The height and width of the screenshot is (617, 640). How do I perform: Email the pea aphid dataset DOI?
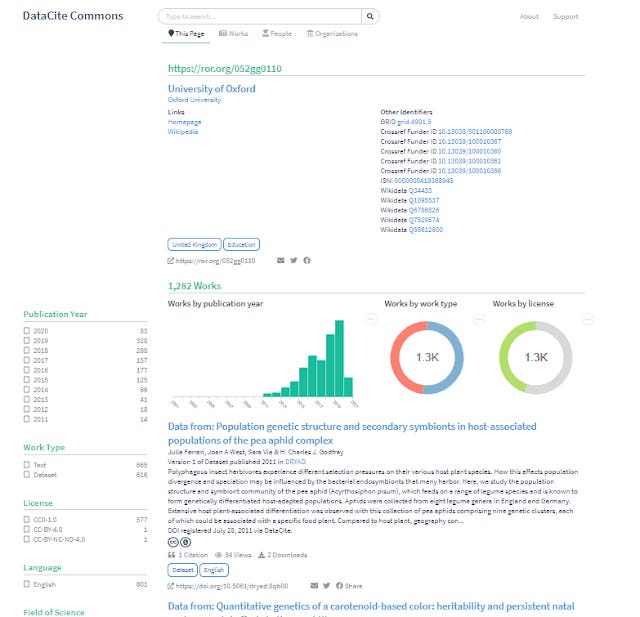pyautogui.click(x=314, y=586)
